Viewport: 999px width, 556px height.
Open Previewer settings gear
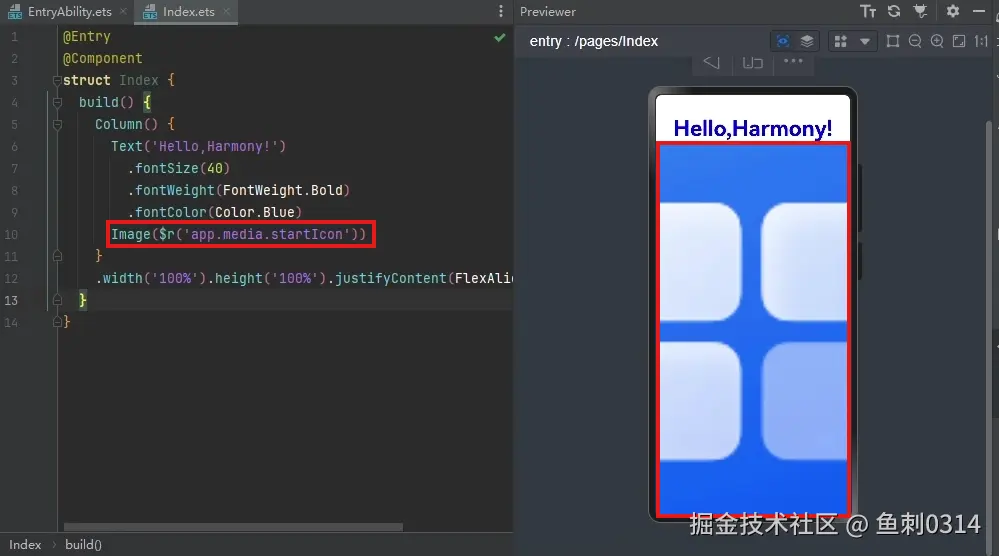952,11
